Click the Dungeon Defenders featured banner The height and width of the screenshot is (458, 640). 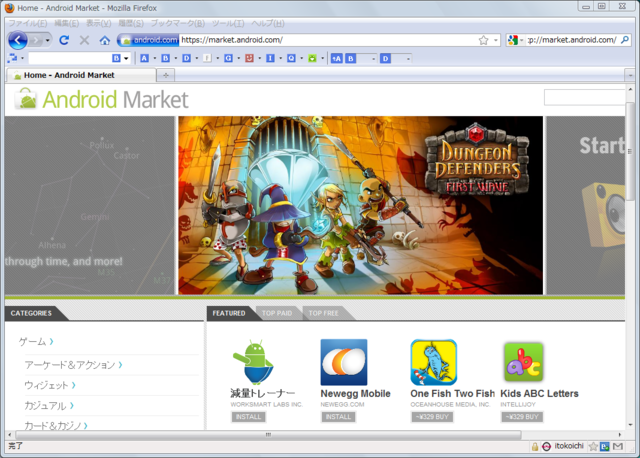[360, 205]
